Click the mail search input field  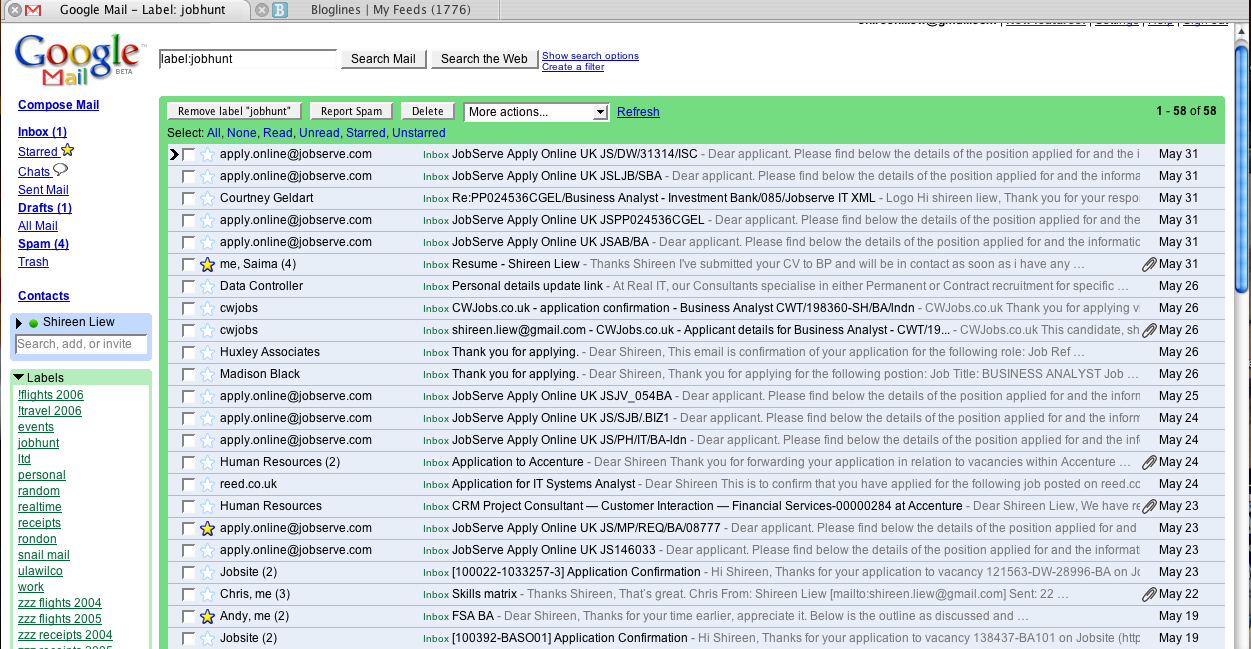click(248, 59)
